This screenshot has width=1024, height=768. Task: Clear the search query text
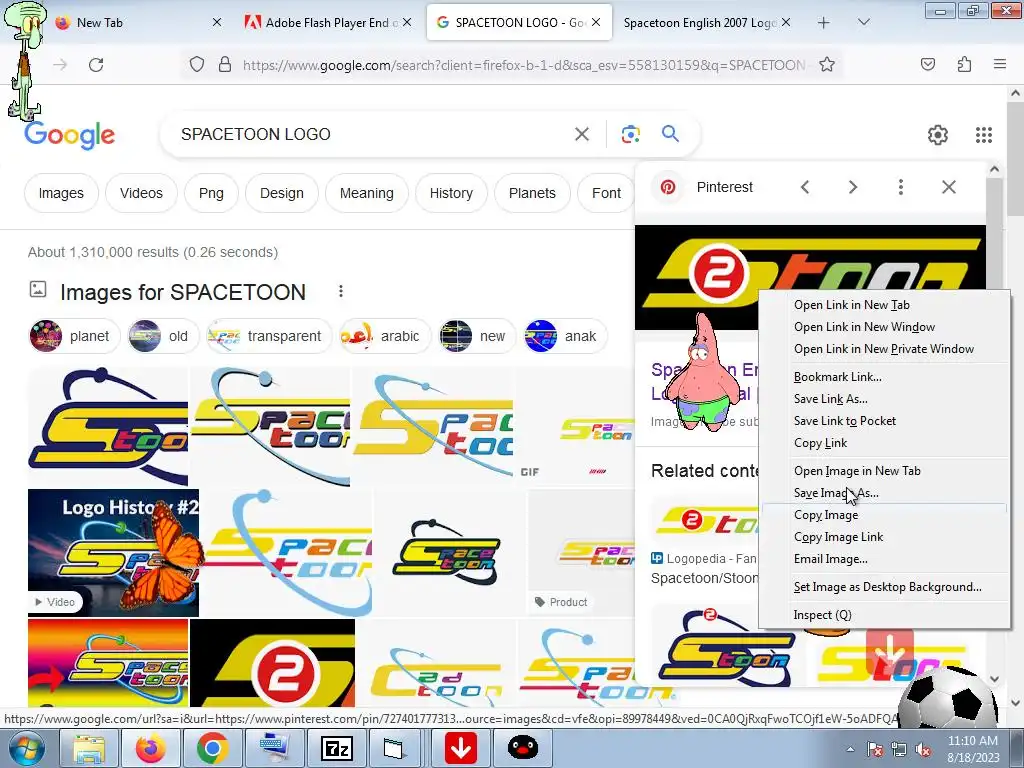click(581, 134)
